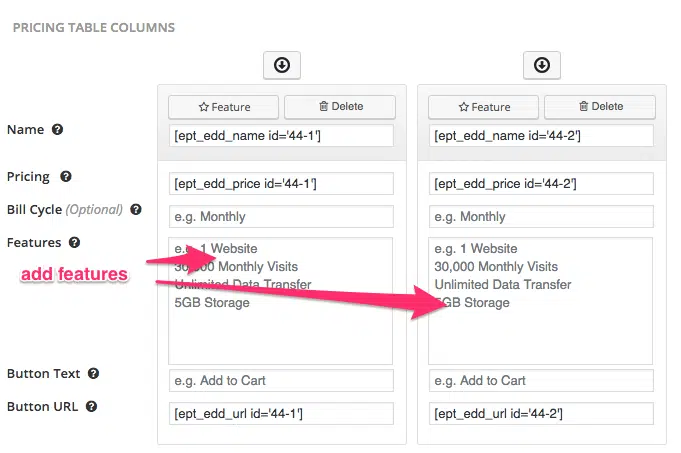681x453 pixels.
Task: Mark column 44-1 as Feature
Action: coord(223,107)
